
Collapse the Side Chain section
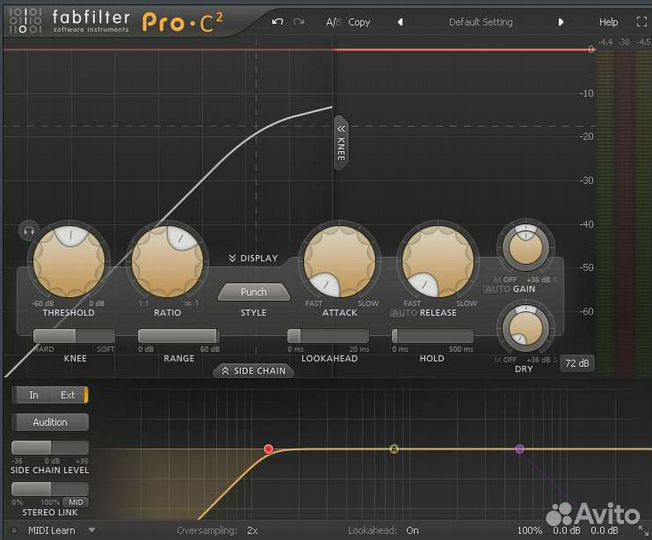pyautogui.click(x=253, y=371)
